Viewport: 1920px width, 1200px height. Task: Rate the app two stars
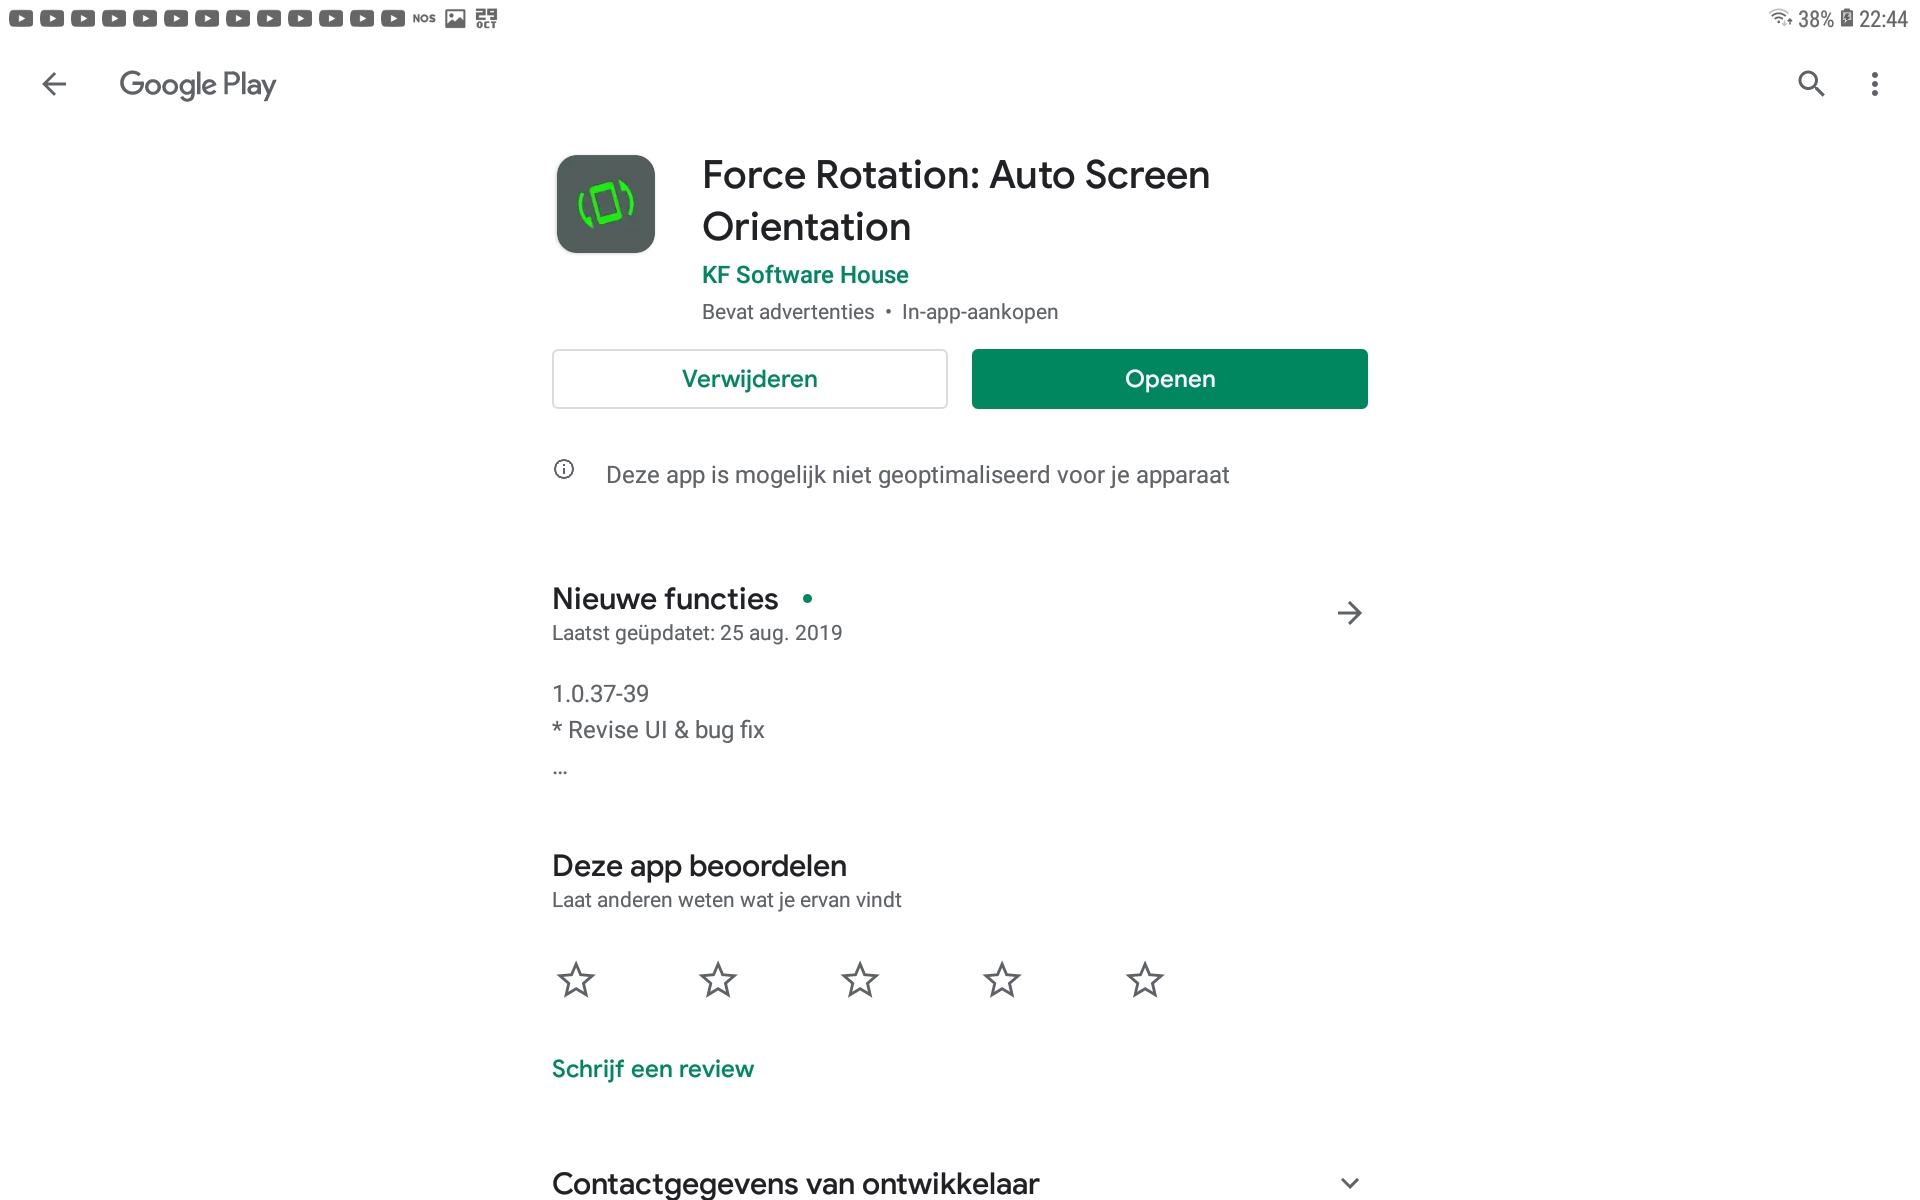718,980
